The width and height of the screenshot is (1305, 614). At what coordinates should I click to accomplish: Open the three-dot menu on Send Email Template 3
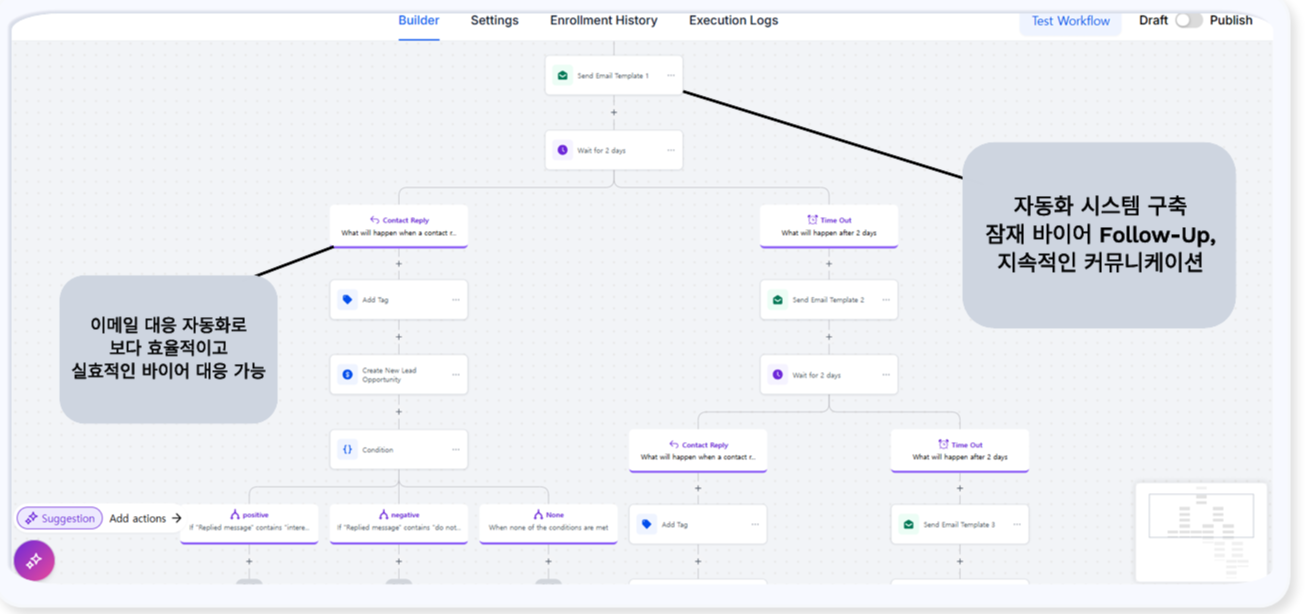(x=1017, y=524)
